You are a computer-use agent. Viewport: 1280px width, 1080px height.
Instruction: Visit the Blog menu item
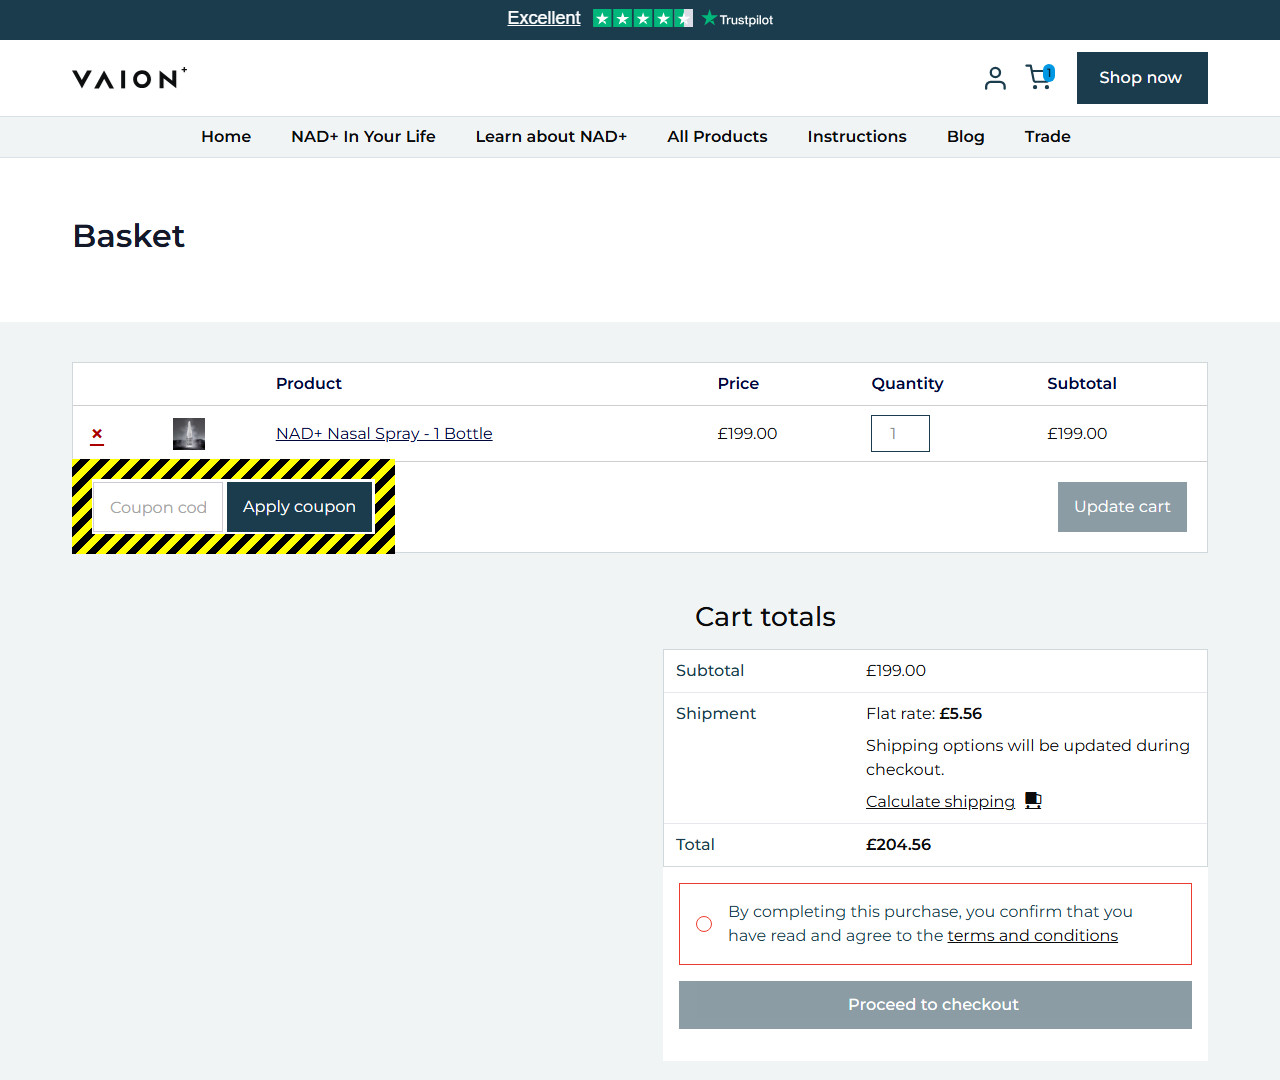[x=966, y=137]
